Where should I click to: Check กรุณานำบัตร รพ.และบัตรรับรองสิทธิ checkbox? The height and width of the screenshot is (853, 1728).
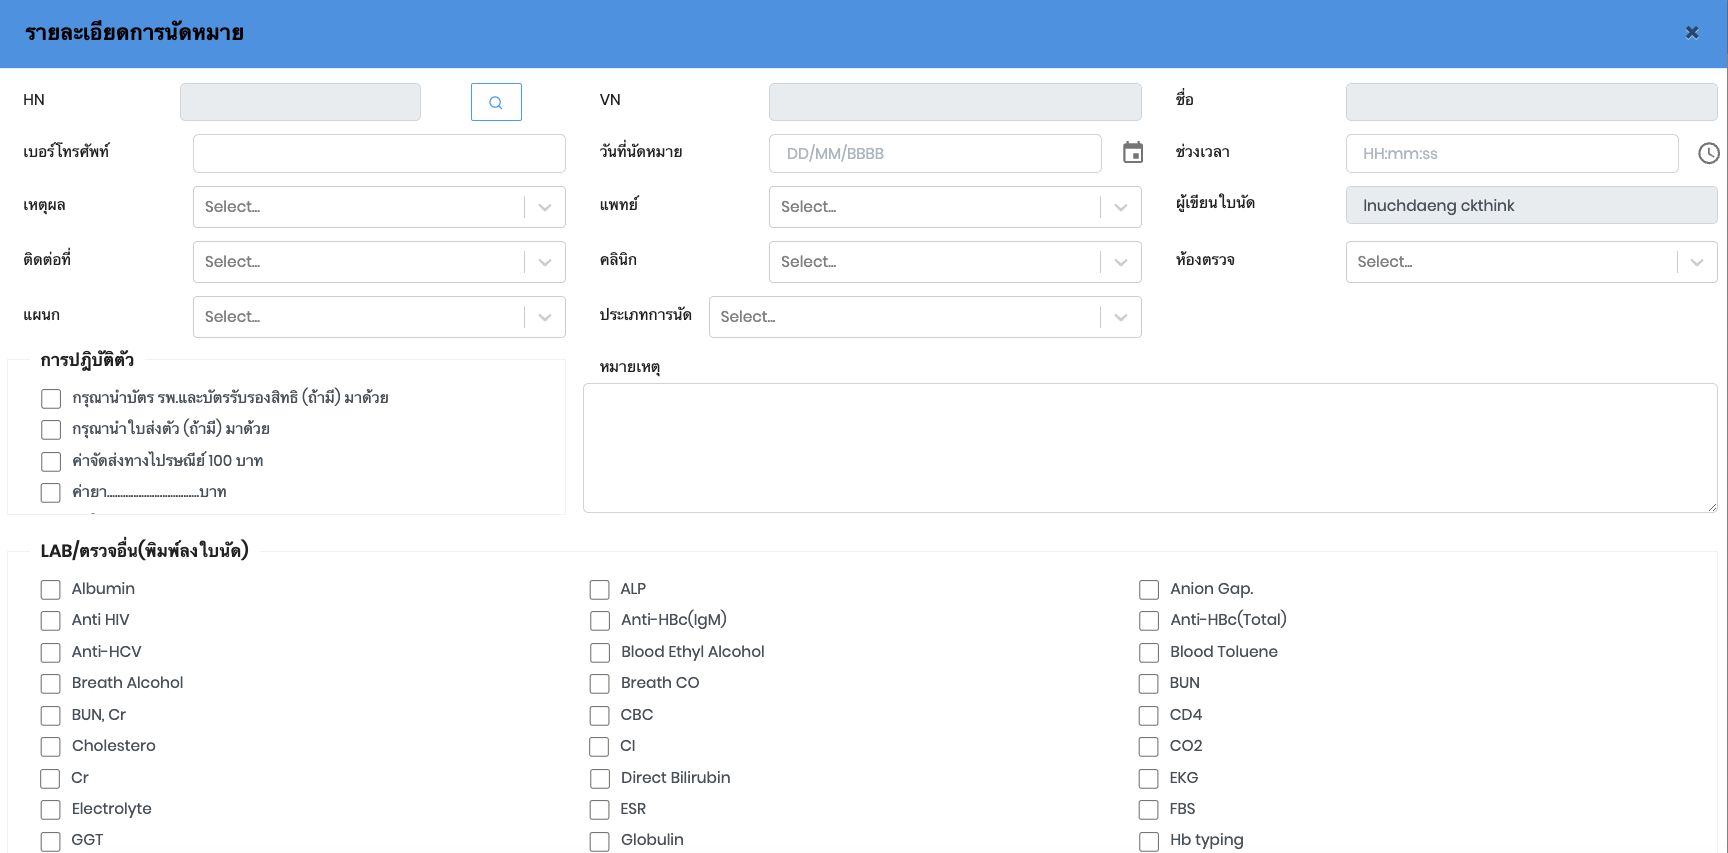click(51, 399)
